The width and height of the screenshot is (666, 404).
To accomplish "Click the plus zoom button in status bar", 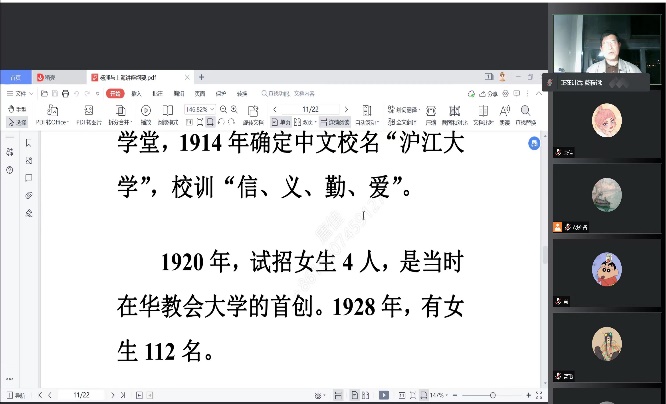I will [528, 395].
